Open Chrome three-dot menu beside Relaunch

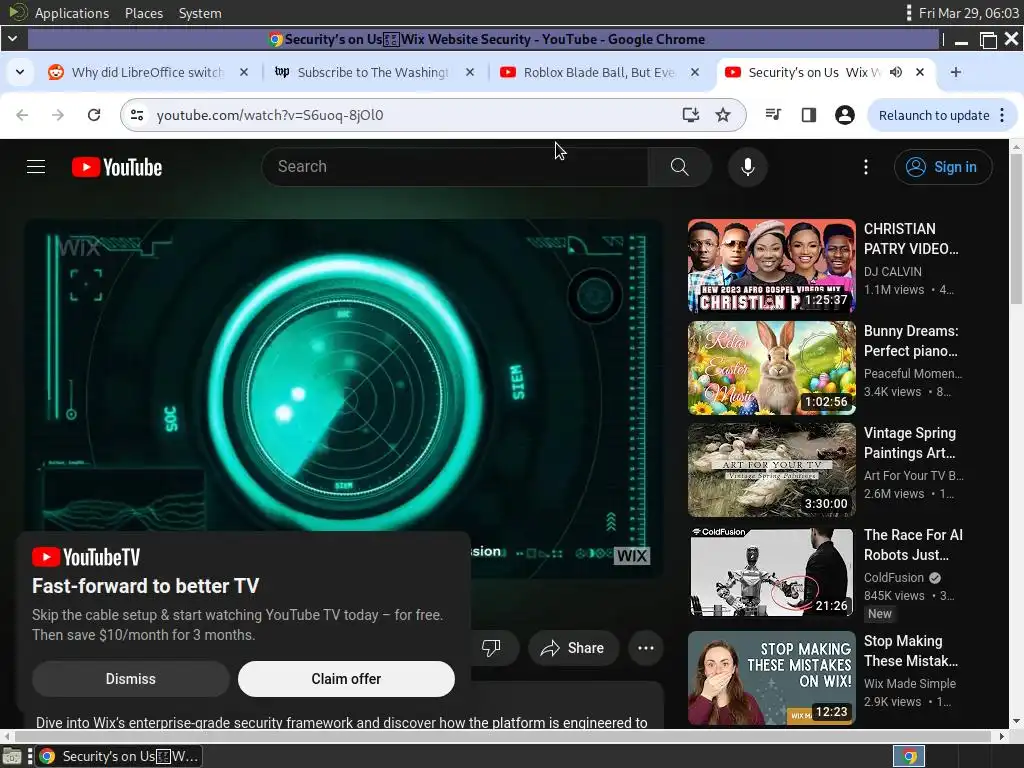point(1002,115)
